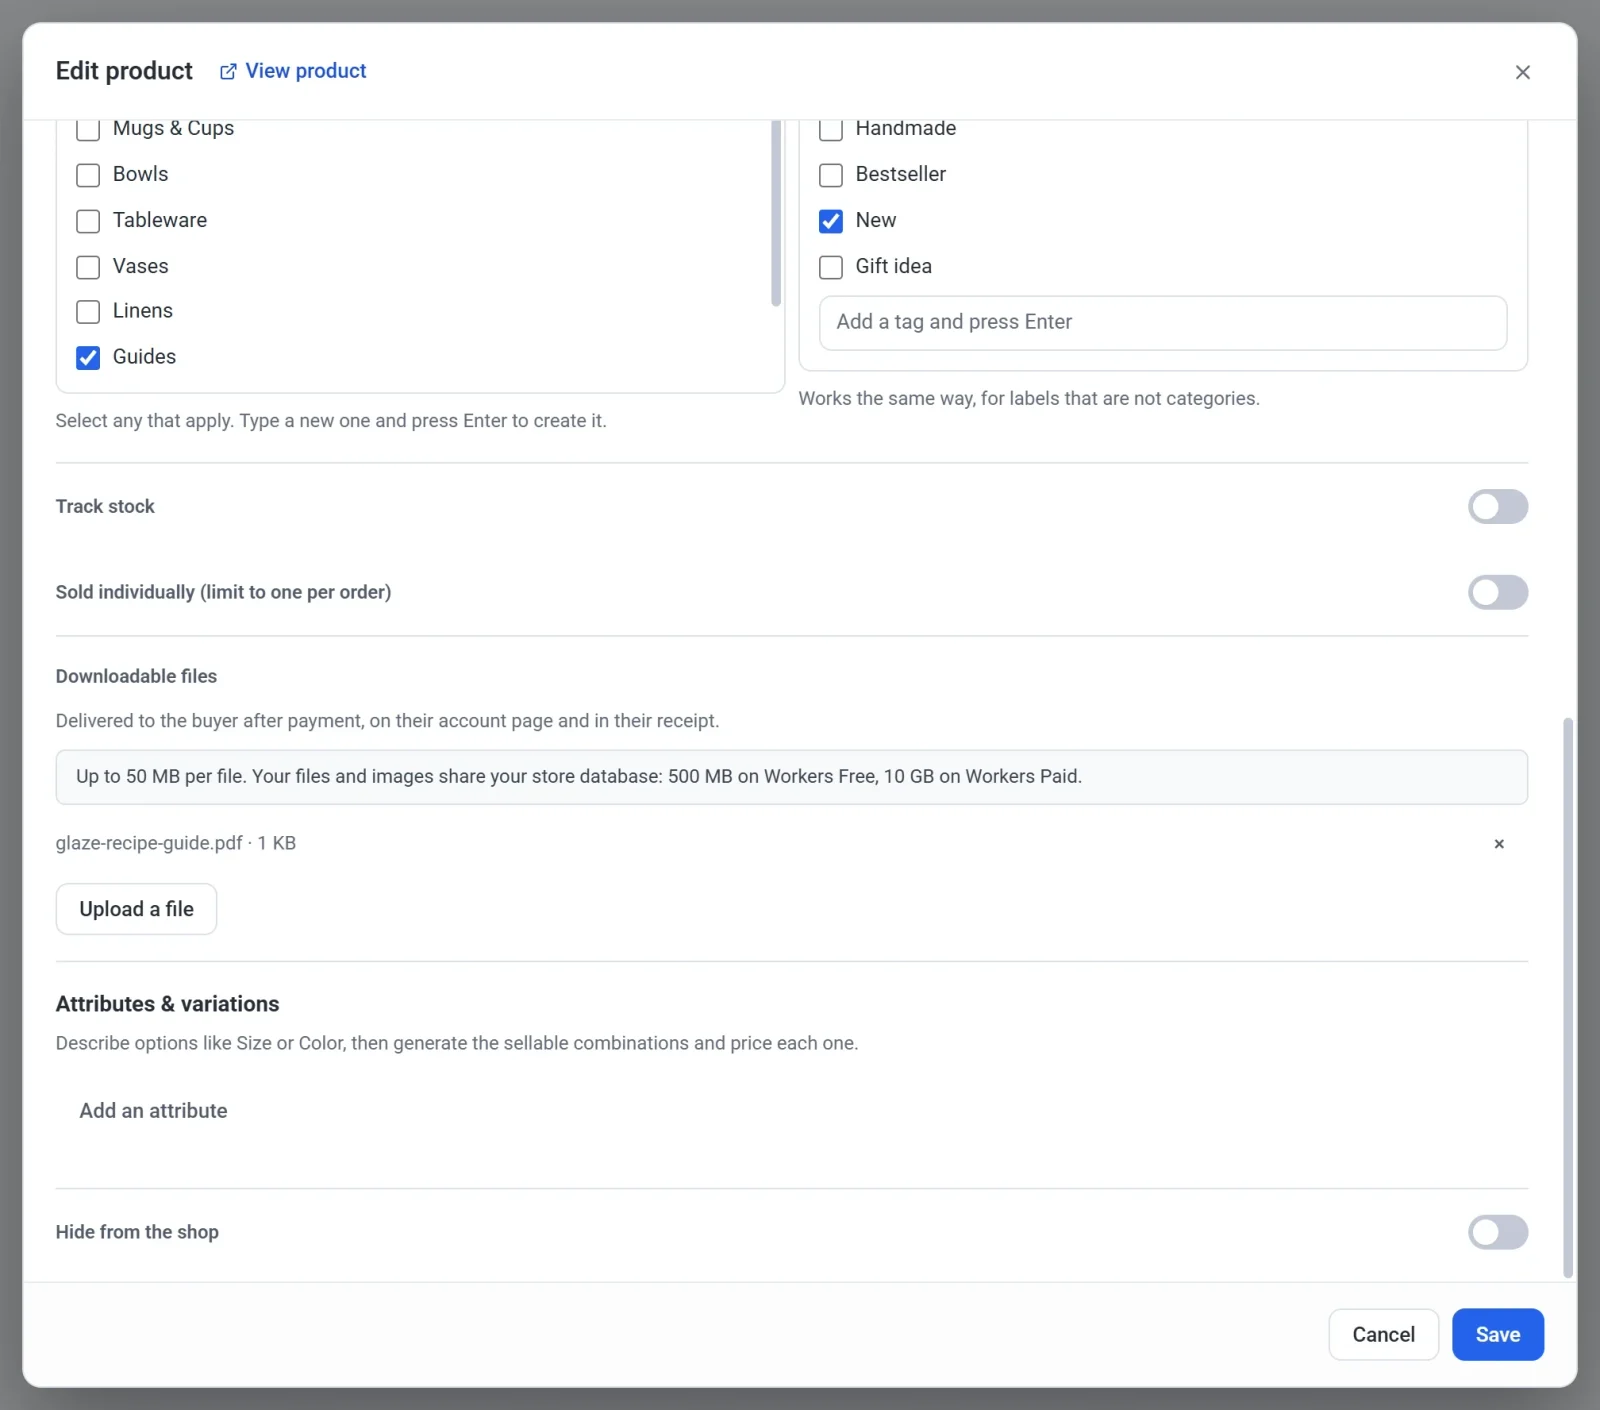Cancel the product edits
The width and height of the screenshot is (1600, 1410).
(x=1383, y=1334)
